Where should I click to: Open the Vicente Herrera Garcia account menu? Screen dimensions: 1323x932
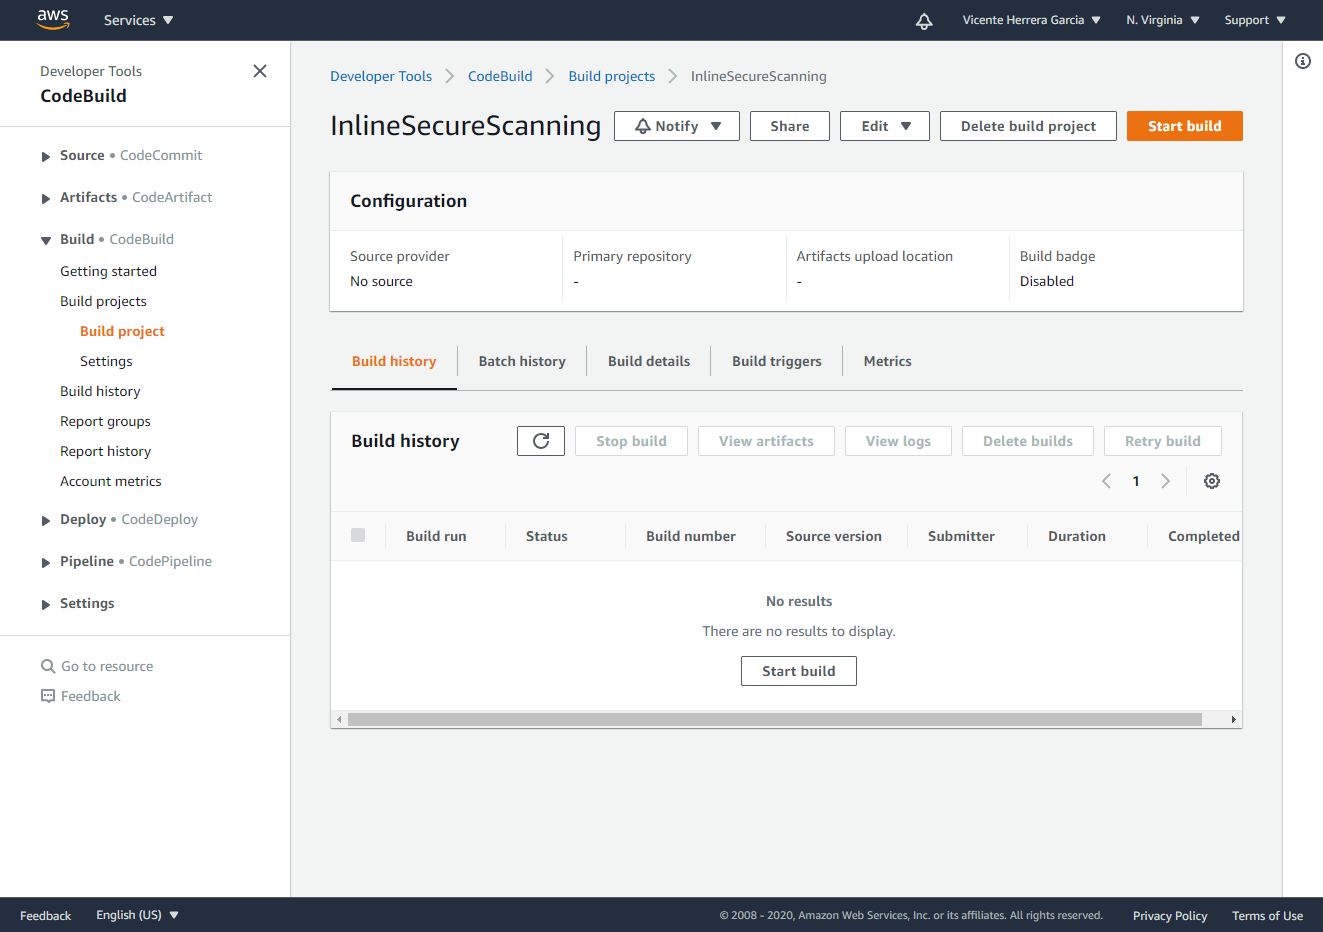pyautogui.click(x=1031, y=20)
